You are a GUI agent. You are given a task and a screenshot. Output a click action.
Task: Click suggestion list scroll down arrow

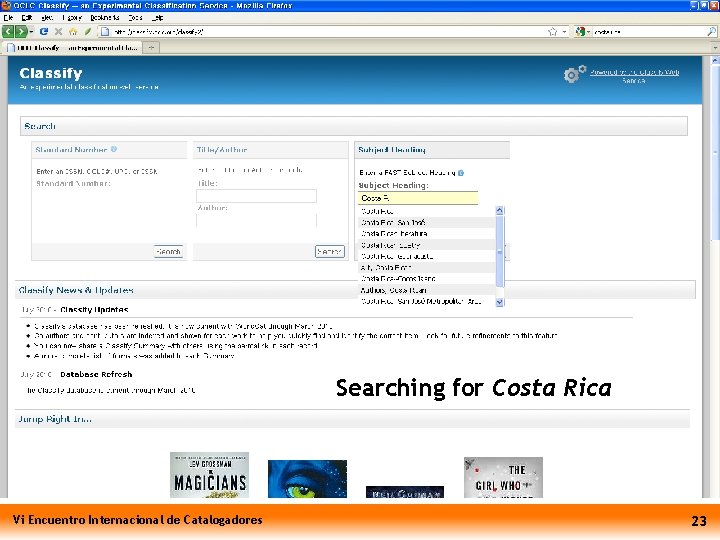[500, 302]
